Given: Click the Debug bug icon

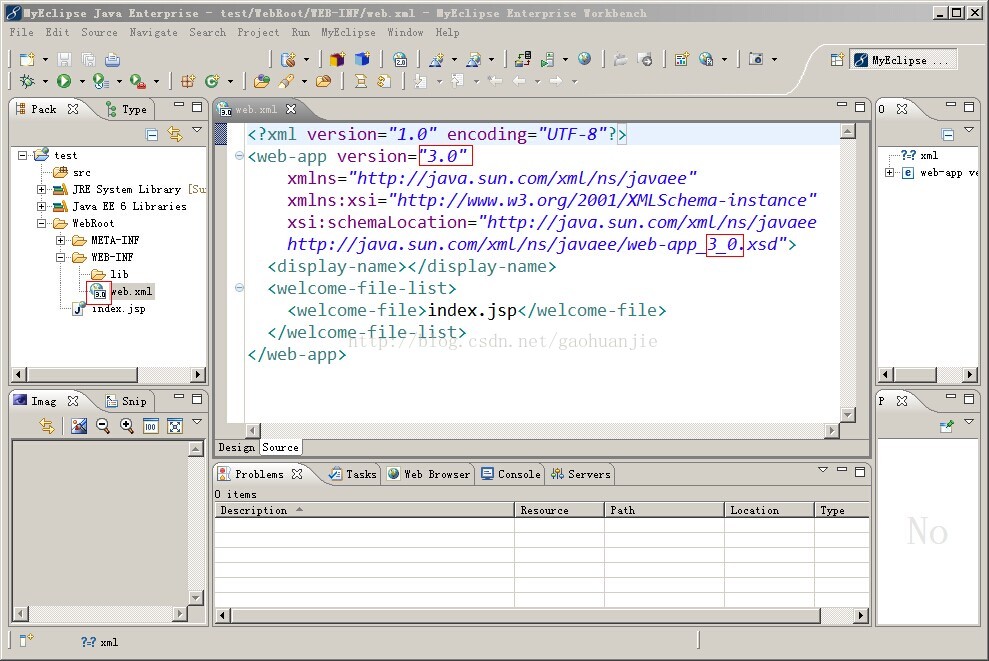Looking at the screenshot, I should pyautogui.click(x=27, y=81).
